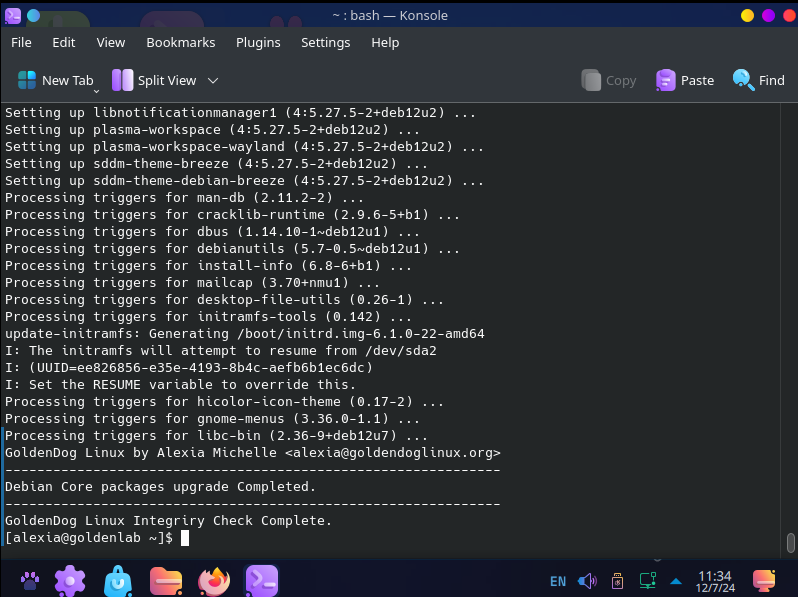Click the EN keyboard layout indicator
Image resolution: width=798 pixels, height=597 pixels.
[x=558, y=581]
